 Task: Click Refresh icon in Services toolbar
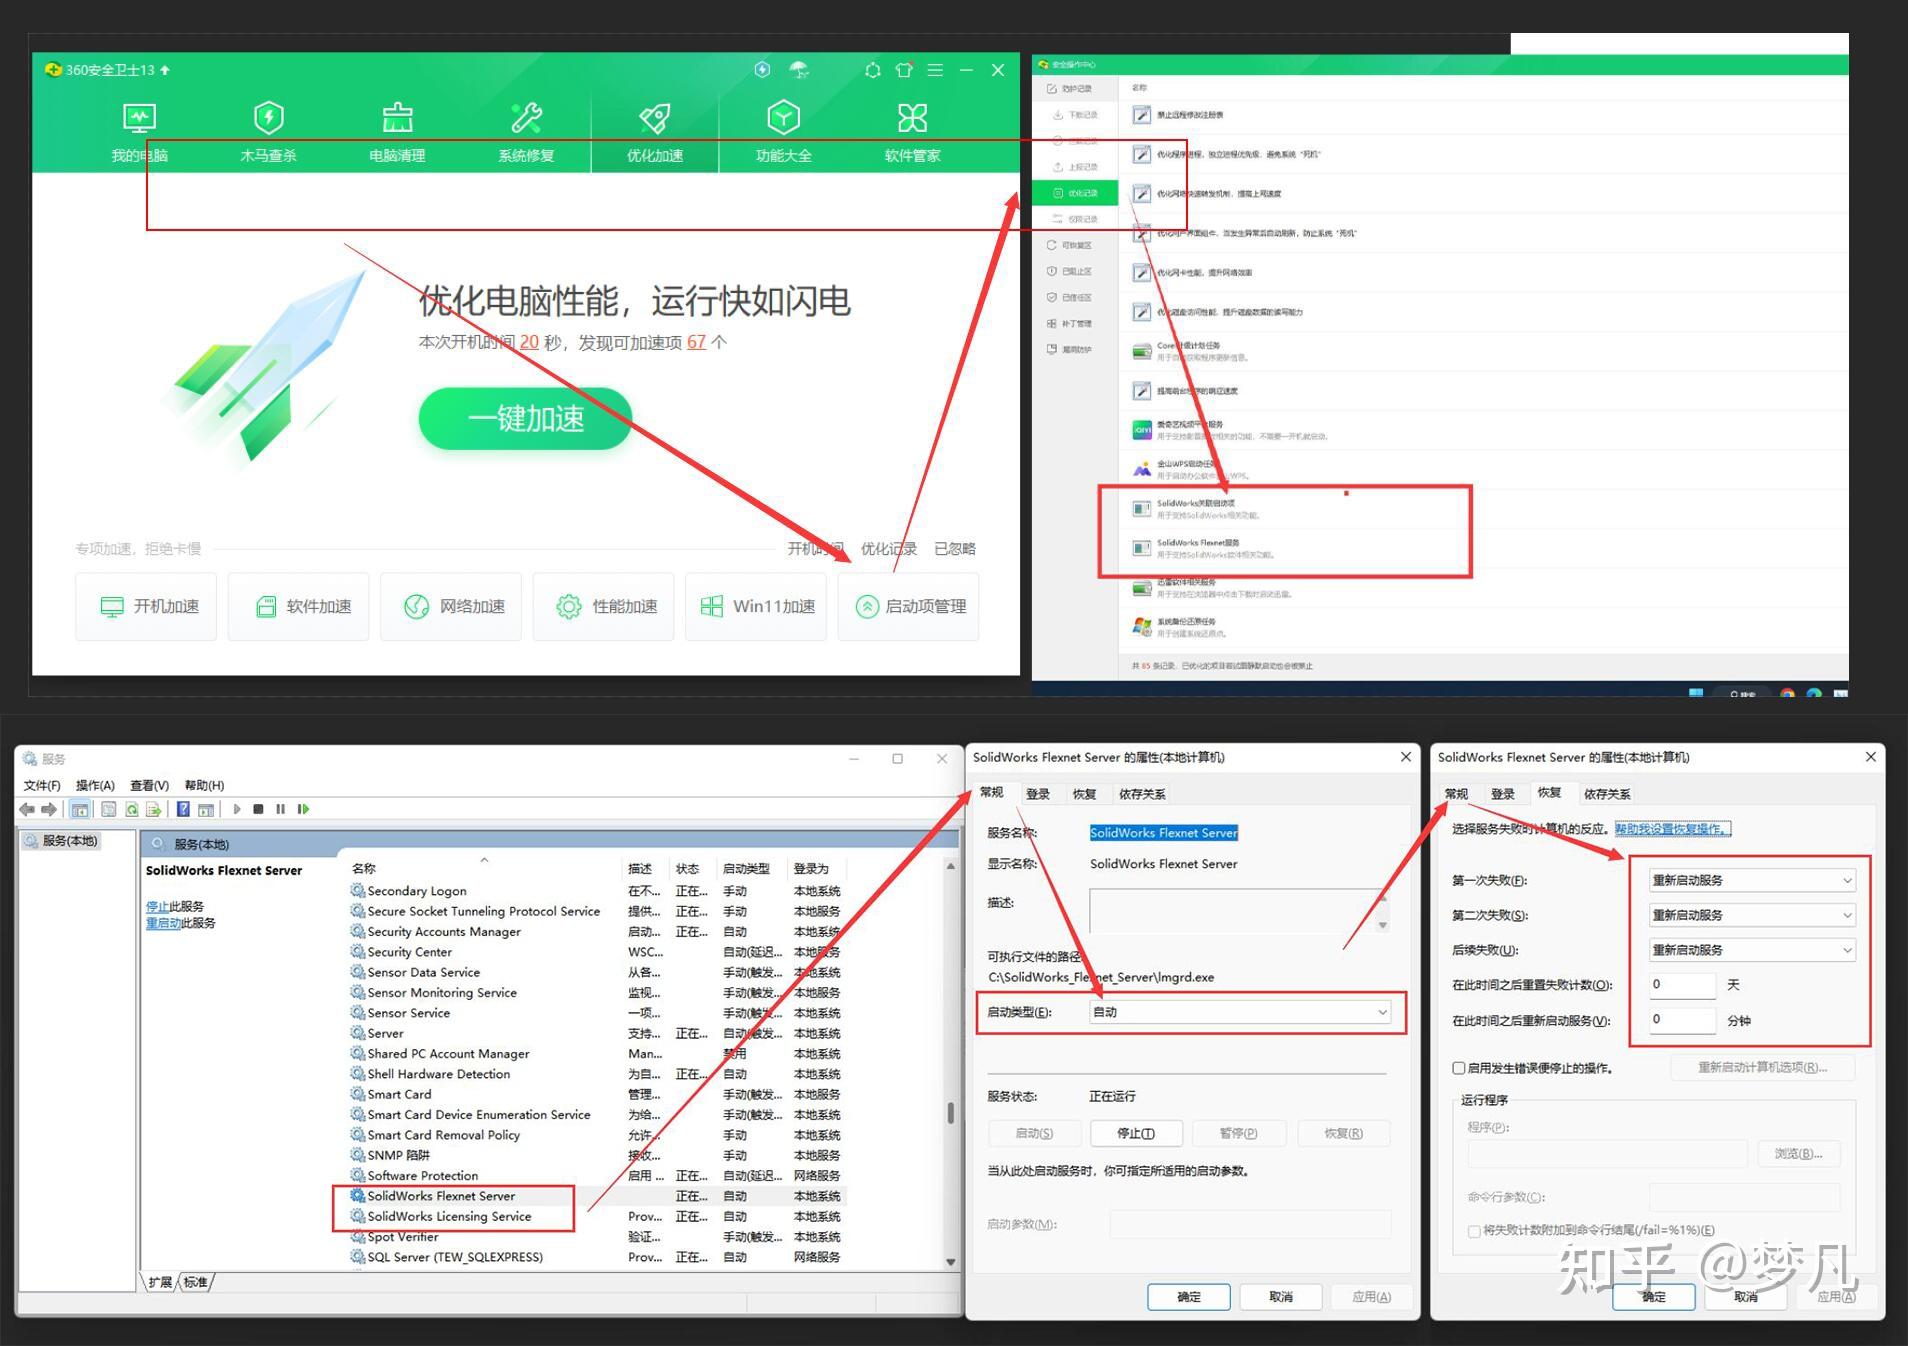tap(131, 809)
